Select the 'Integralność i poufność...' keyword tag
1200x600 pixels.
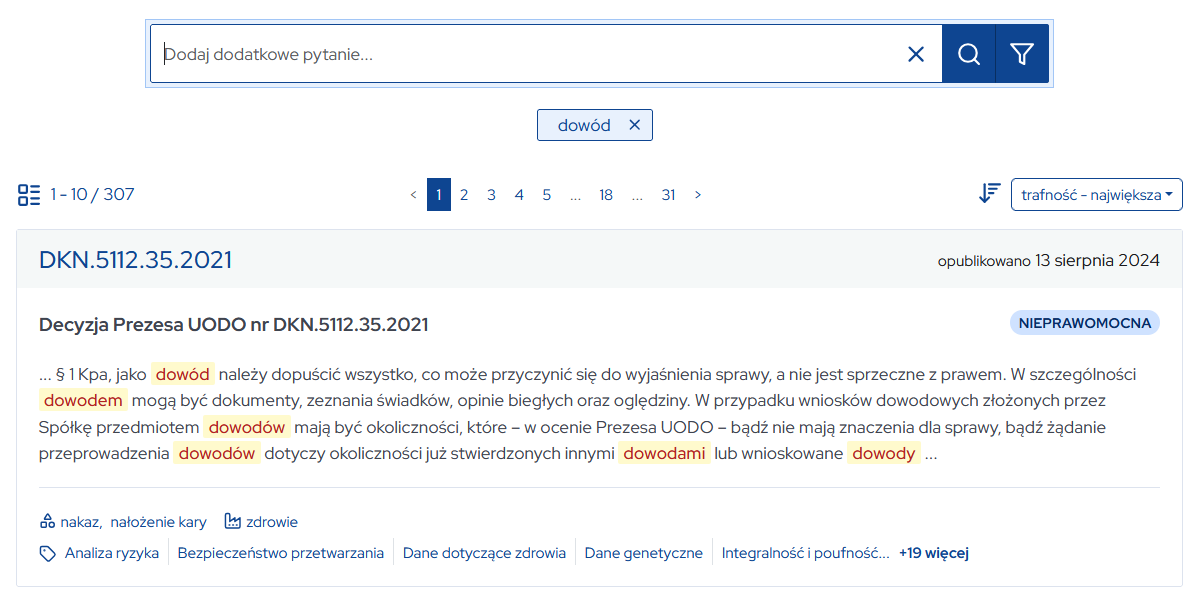(x=805, y=553)
